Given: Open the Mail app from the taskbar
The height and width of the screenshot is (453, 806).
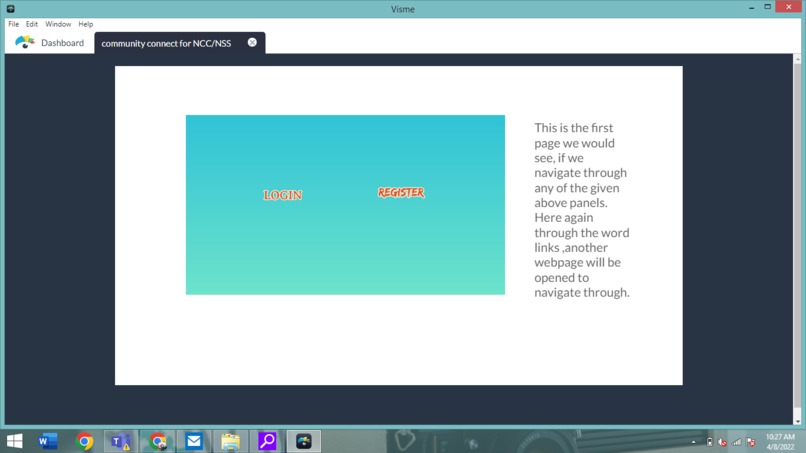Looking at the screenshot, I should coord(194,441).
